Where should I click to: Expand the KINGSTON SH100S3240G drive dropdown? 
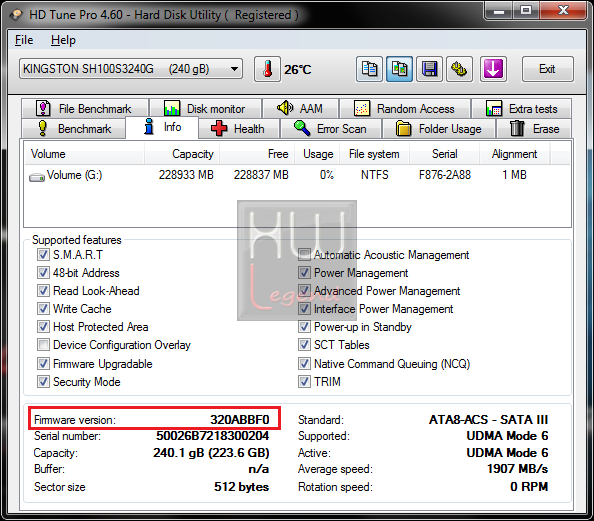coord(131,69)
